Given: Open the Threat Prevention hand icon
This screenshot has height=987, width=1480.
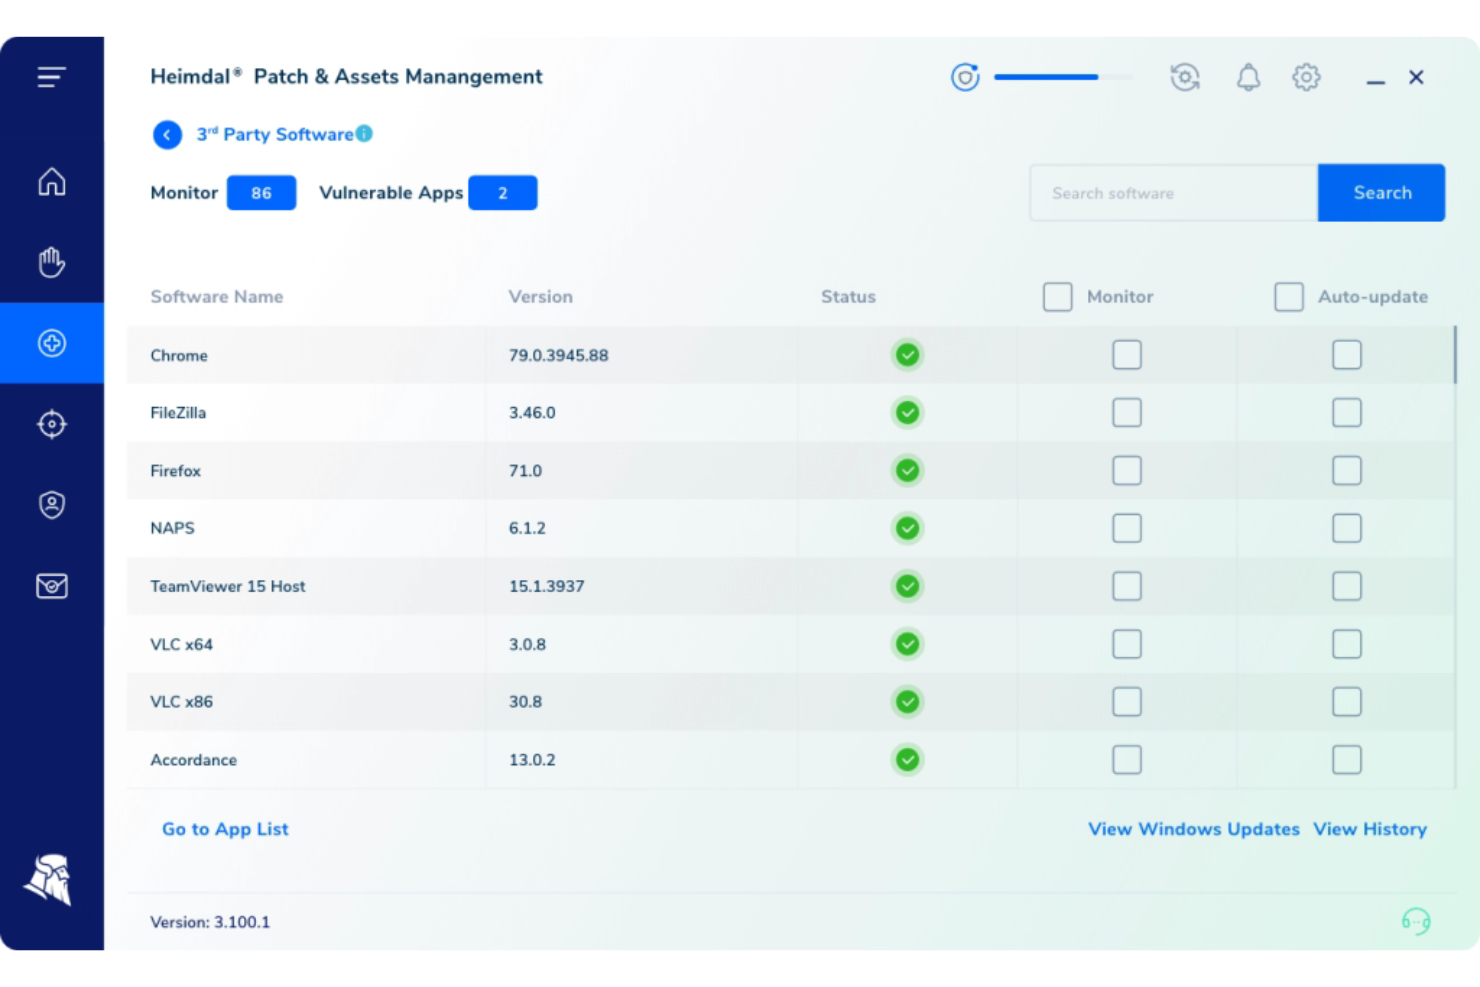Looking at the screenshot, I should (x=51, y=262).
